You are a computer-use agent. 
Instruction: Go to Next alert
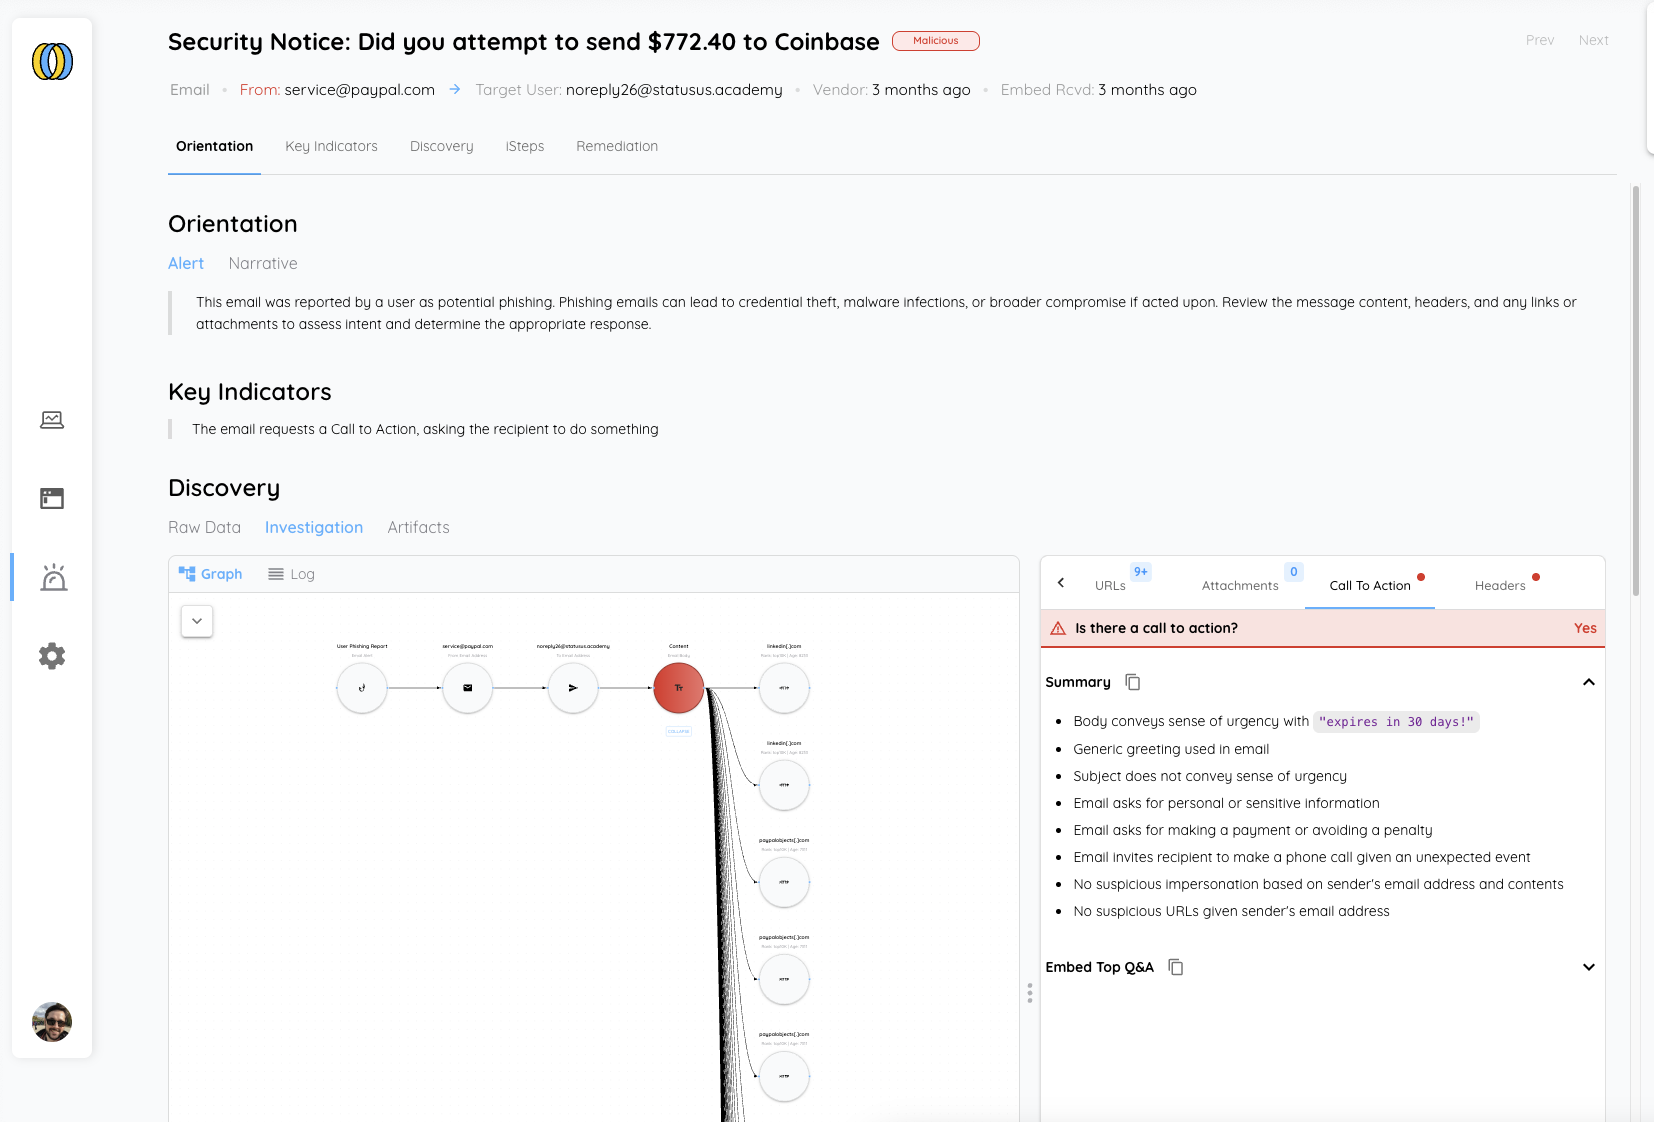tap(1593, 41)
